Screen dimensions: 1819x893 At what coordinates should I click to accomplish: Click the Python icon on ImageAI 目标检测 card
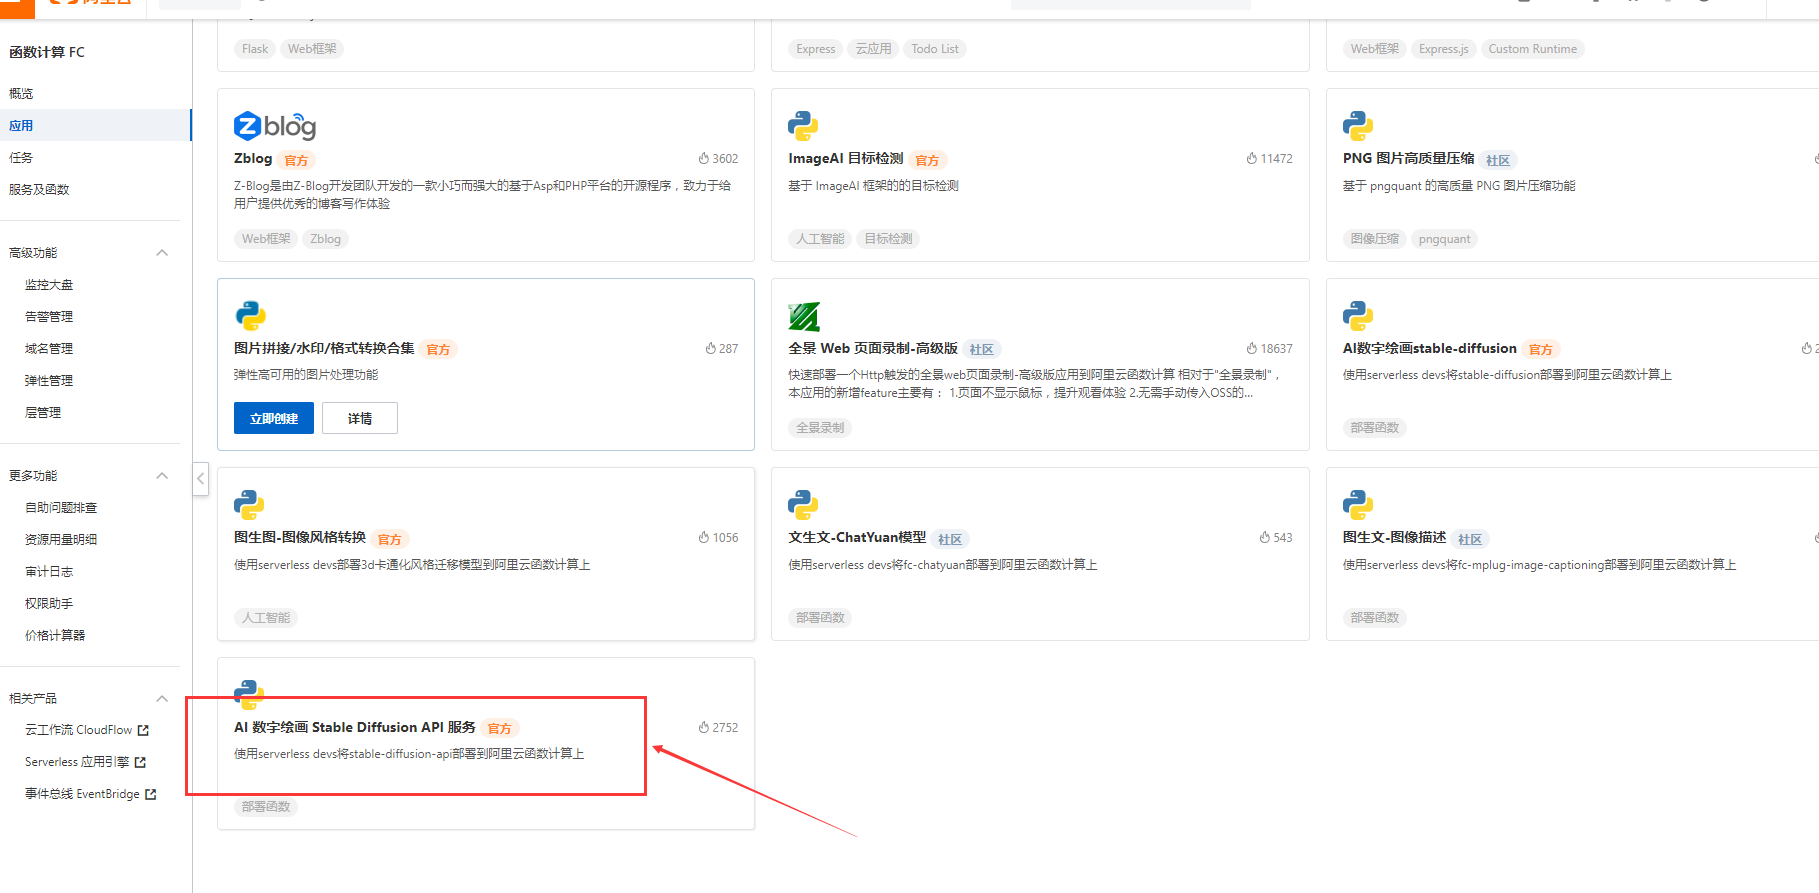803,126
